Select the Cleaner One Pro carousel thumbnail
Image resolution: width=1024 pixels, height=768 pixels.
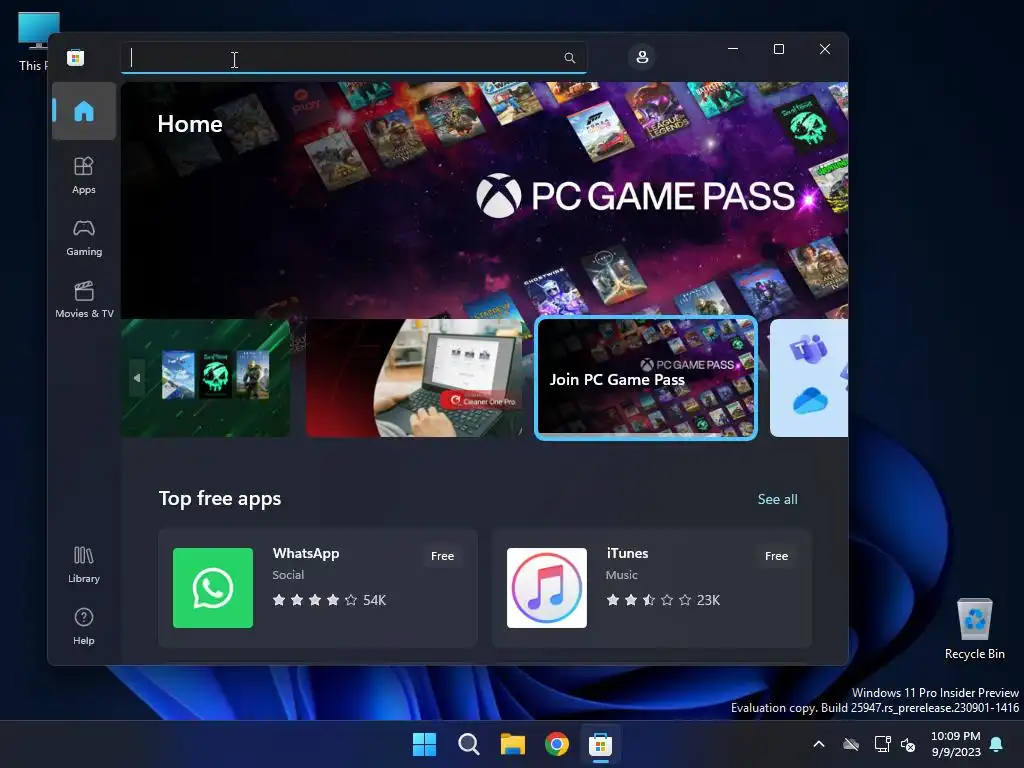414,377
